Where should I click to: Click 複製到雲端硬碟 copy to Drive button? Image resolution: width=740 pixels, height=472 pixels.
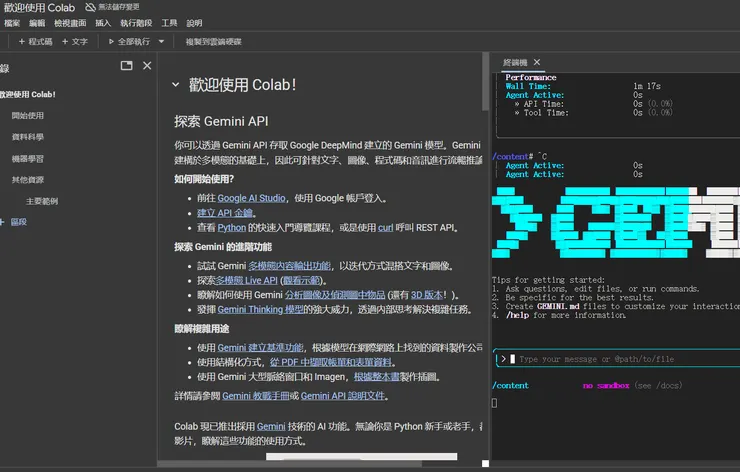coord(213,42)
